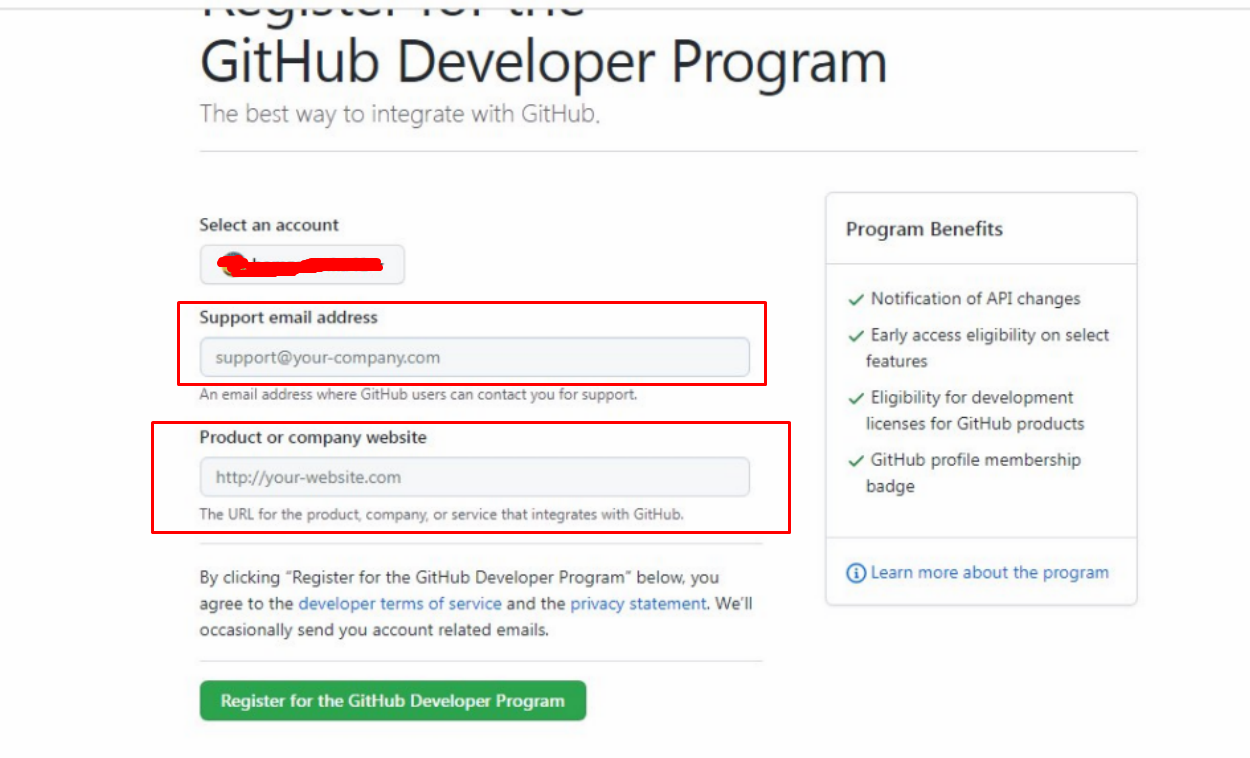Viewport: 1250px width, 758px height.
Task: Click the Support email address label
Action: tap(289, 317)
